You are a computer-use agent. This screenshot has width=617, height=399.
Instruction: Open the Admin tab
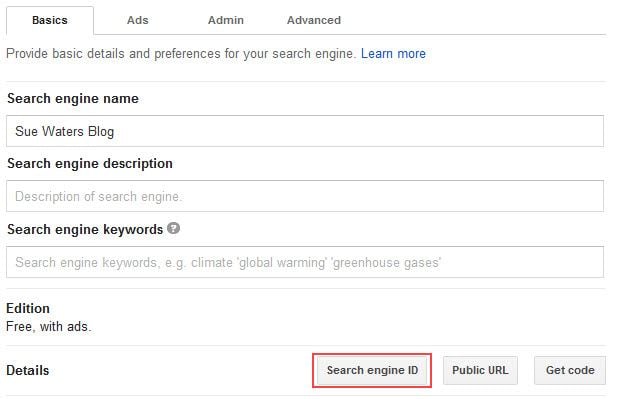click(x=225, y=20)
